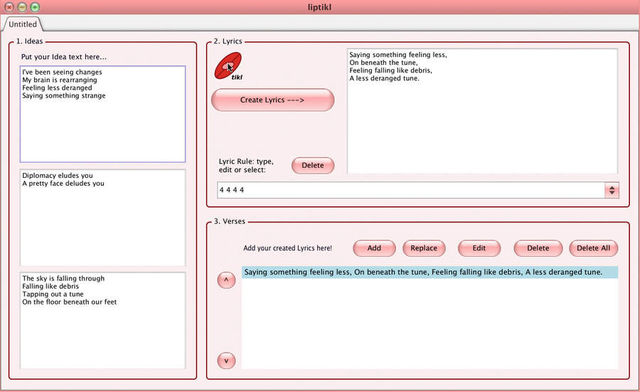Click the Edit button in Verses

[x=479, y=248]
